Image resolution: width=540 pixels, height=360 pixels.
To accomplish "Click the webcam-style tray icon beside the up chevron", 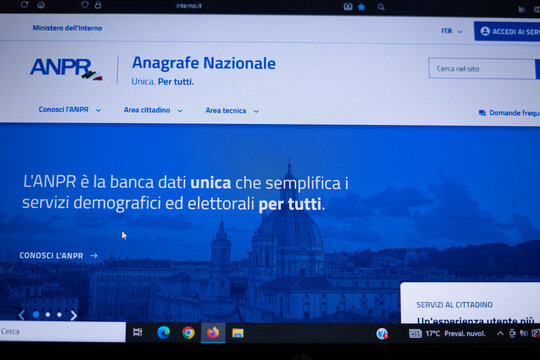I will [512, 333].
